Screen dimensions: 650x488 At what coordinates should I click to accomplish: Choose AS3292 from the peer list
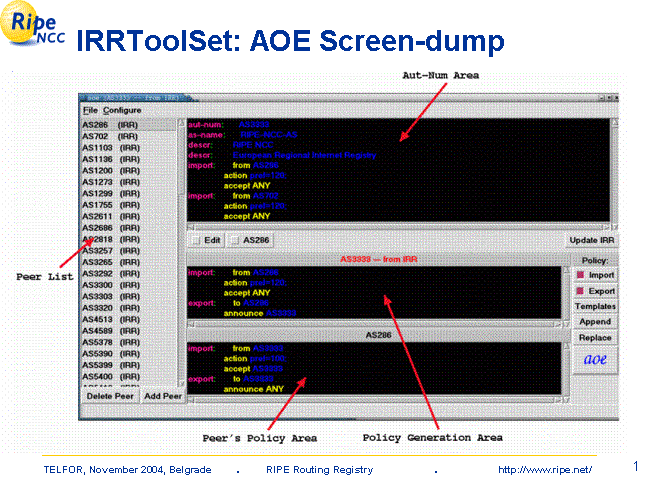(x=110, y=273)
